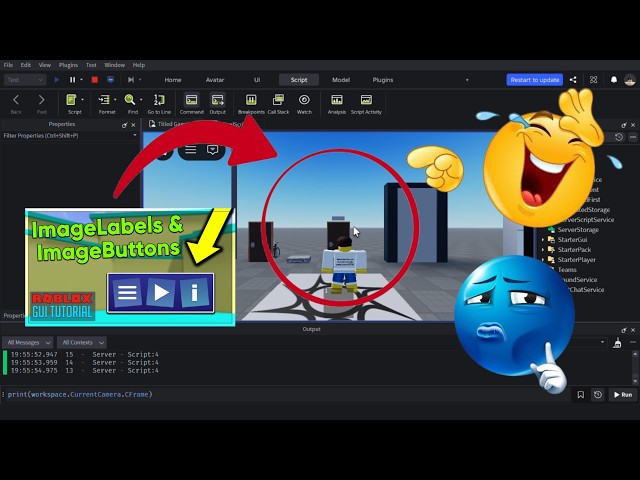Pop out the Output panel
This screenshot has height=480, width=640.
click(624, 330)
